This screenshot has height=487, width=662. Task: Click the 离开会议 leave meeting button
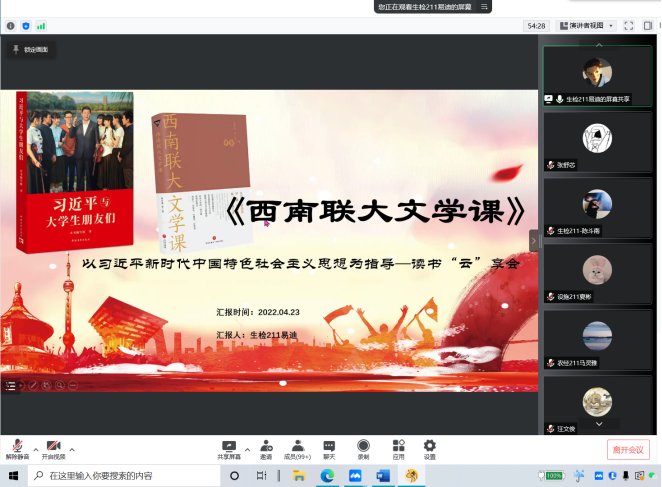pyautogui.click(x=628, y=449)
